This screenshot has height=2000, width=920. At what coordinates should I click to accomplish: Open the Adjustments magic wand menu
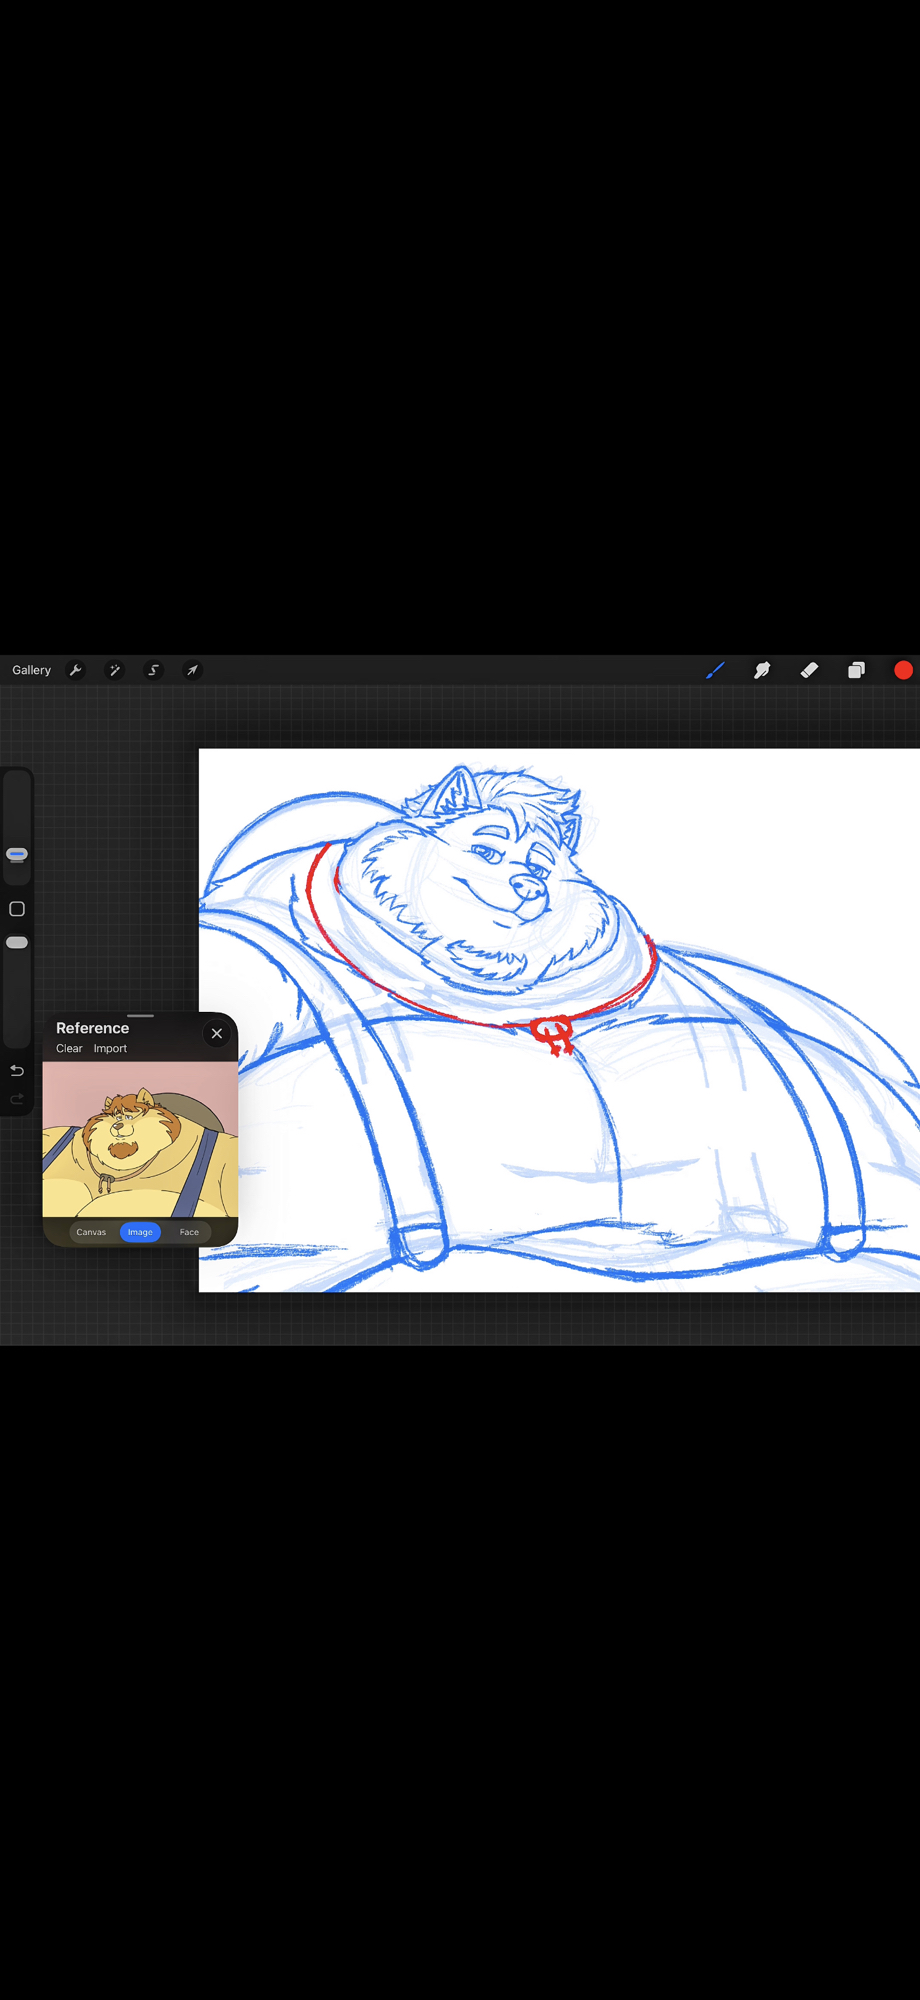pyautogui.click(x=115, y=670)
